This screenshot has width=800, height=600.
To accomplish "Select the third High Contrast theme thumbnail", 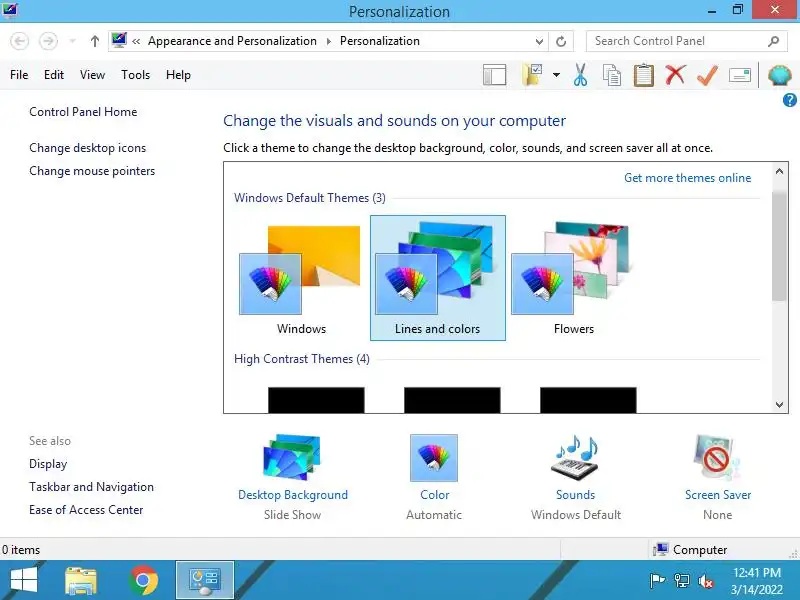I will [x=588, y=399].
